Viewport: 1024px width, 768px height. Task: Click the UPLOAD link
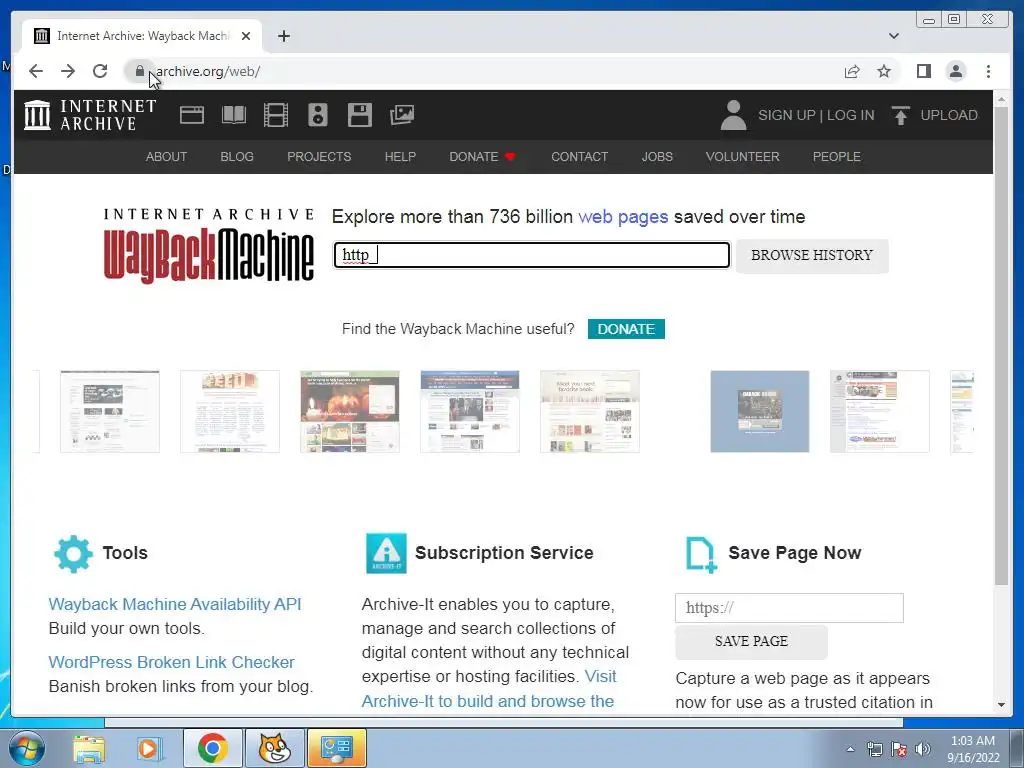coord(949,115)
